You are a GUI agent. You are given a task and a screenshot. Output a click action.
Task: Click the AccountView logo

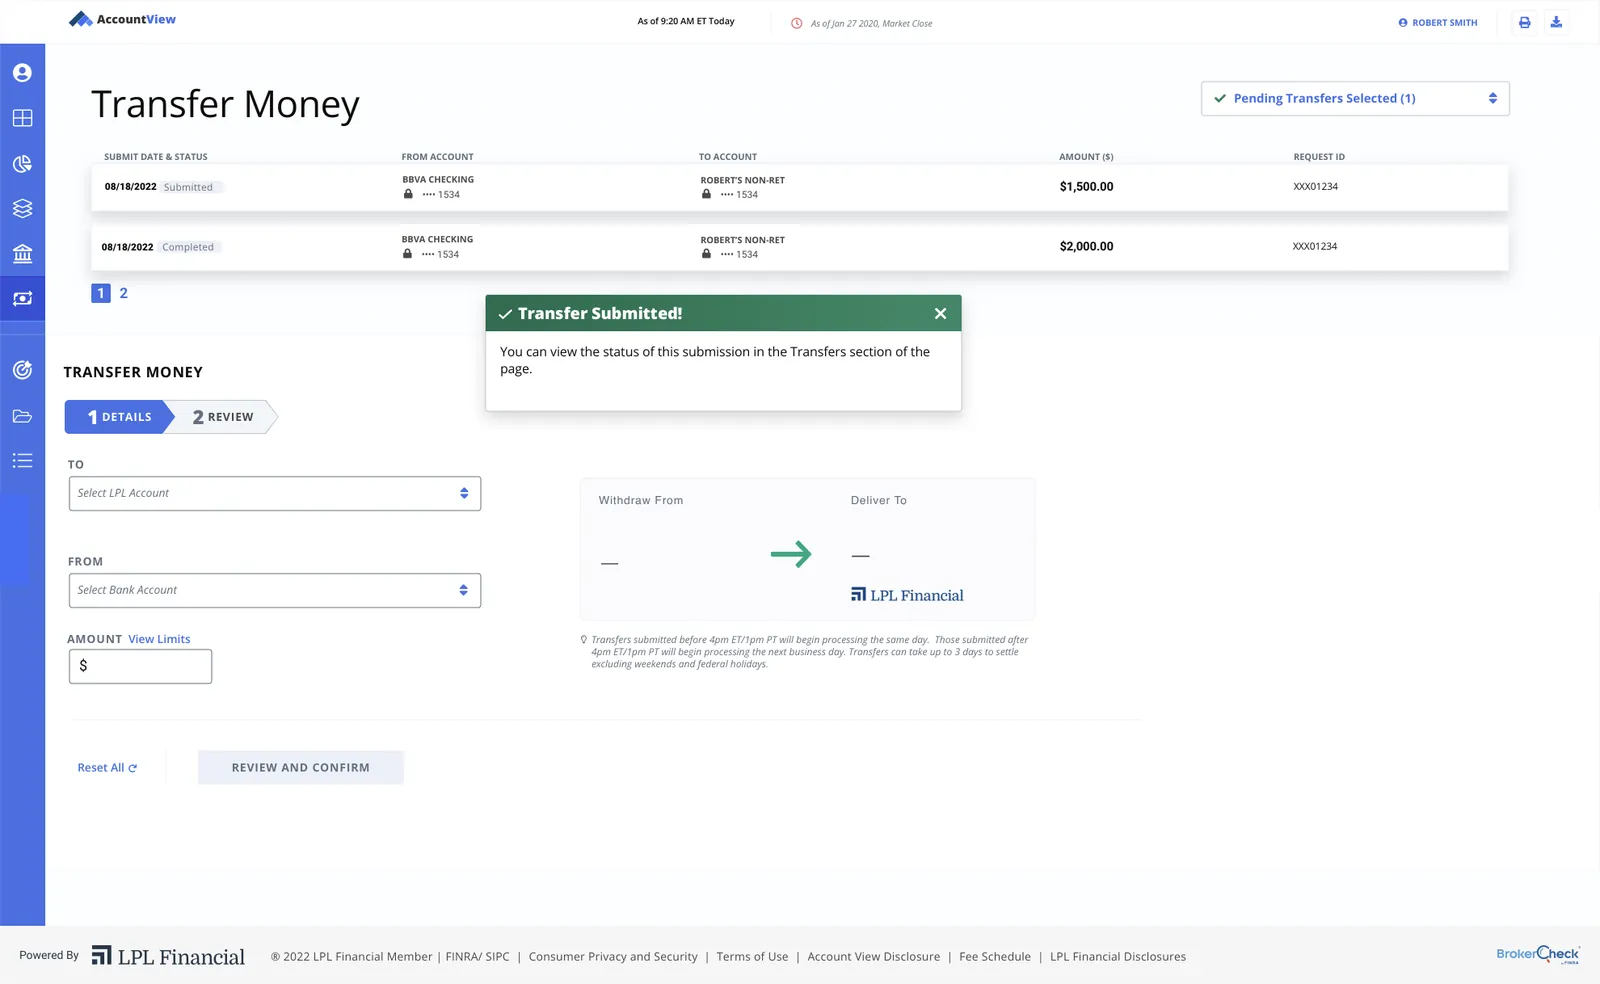pos(122,19)
